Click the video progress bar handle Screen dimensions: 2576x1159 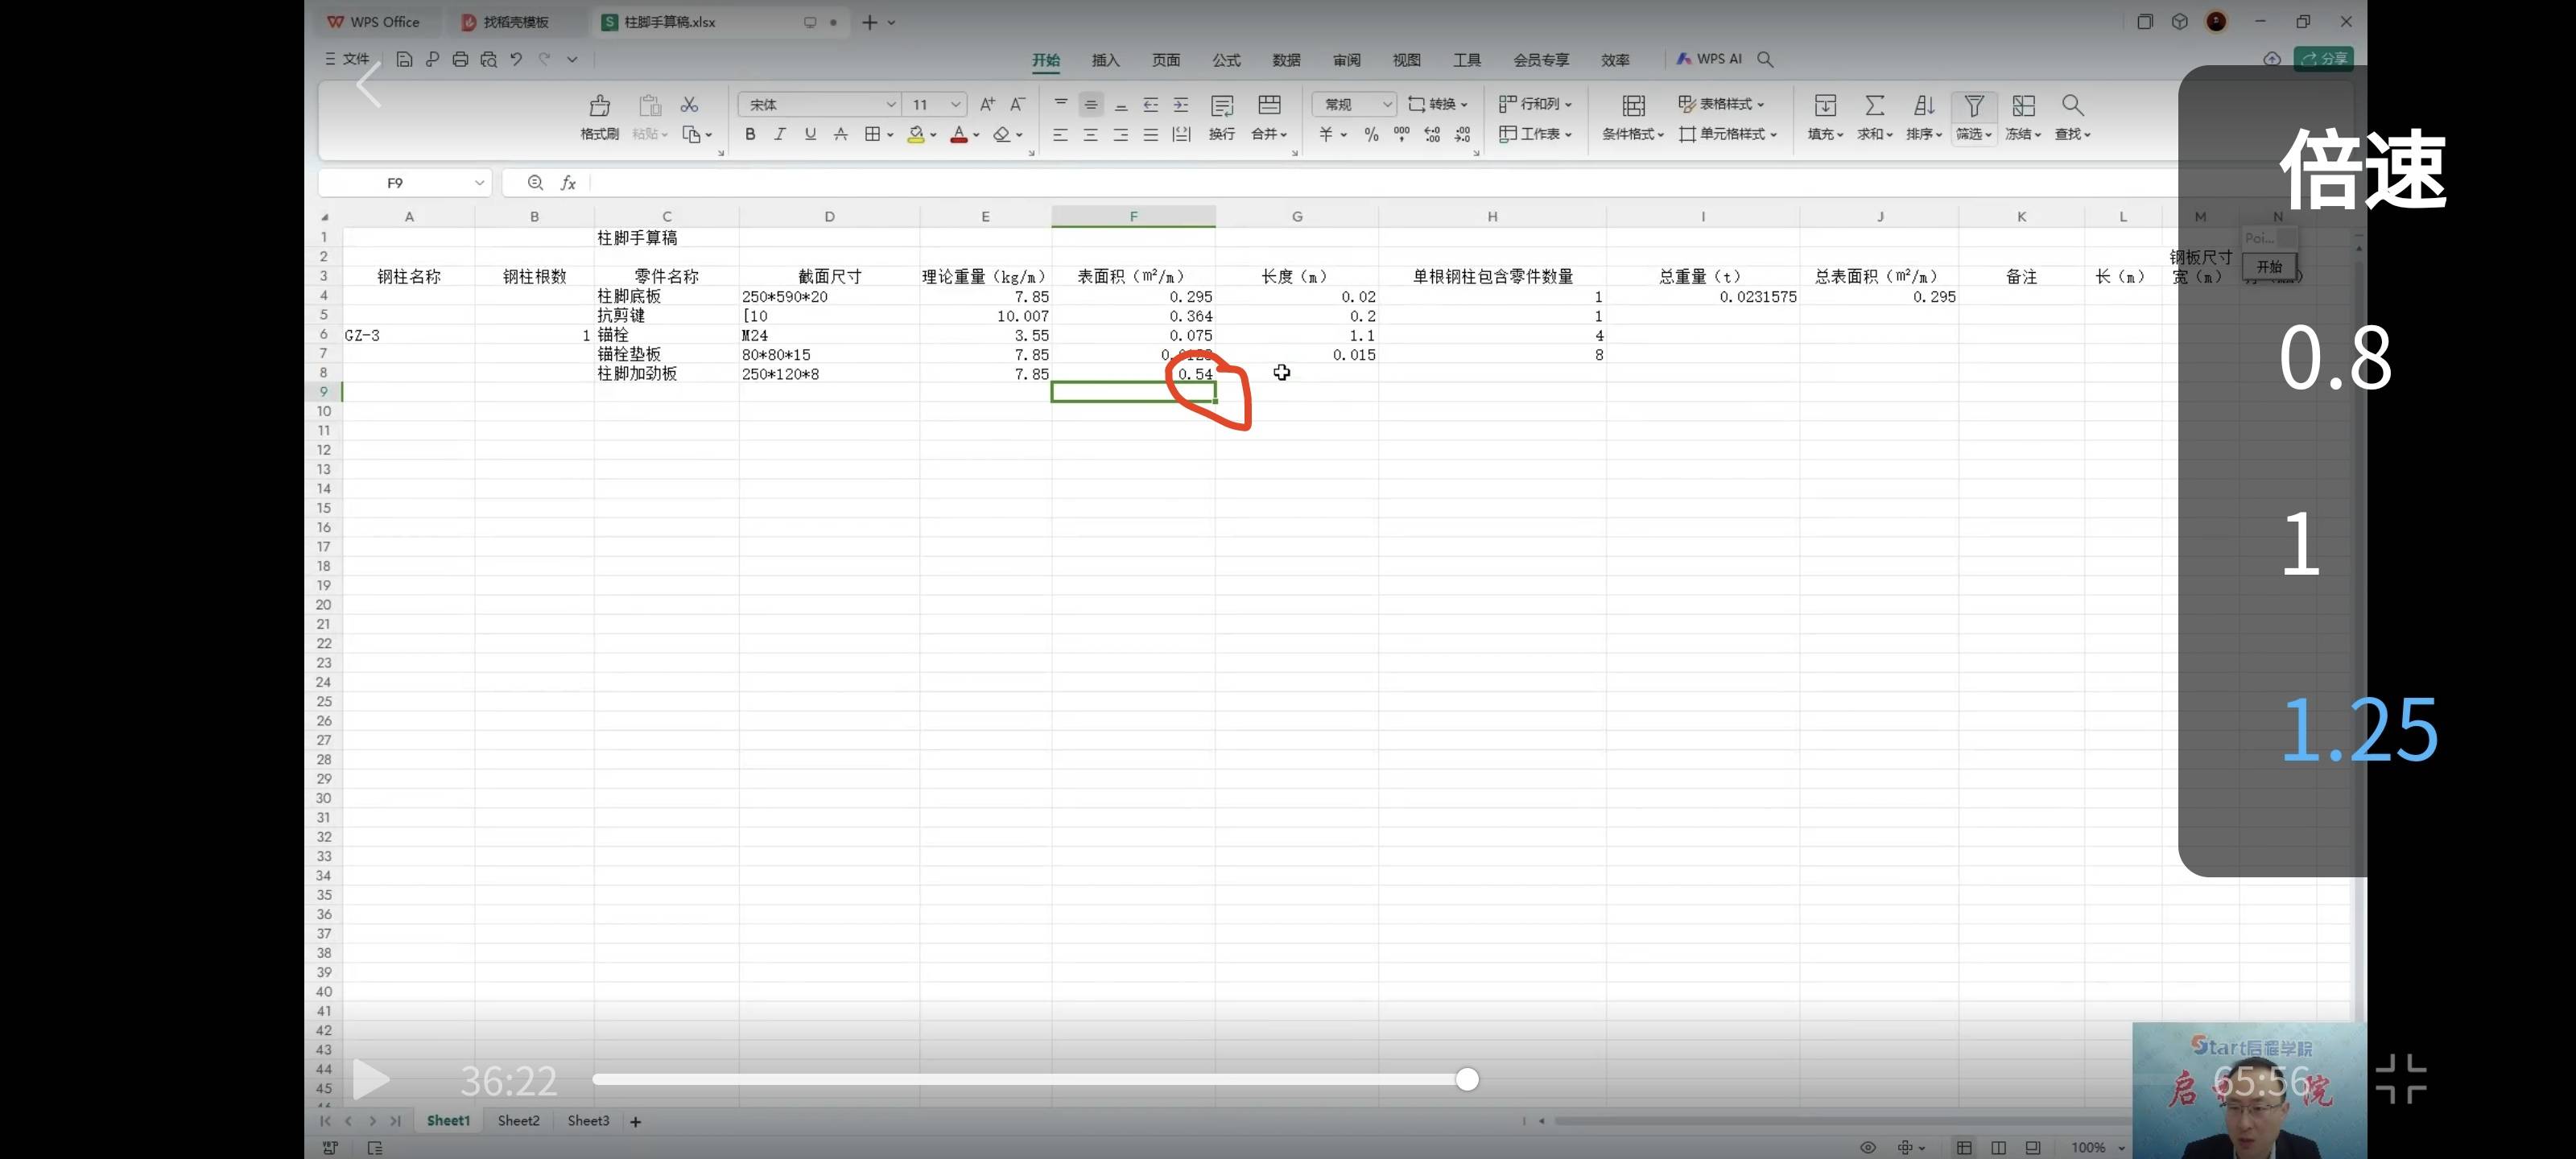(x=1467, y=1079)
